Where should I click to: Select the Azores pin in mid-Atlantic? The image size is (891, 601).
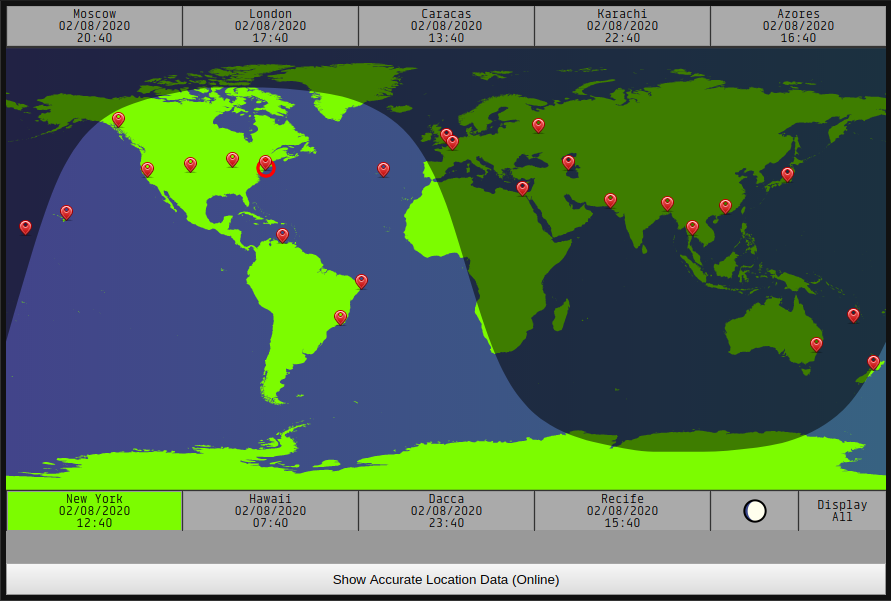click(x=384, y=169)
